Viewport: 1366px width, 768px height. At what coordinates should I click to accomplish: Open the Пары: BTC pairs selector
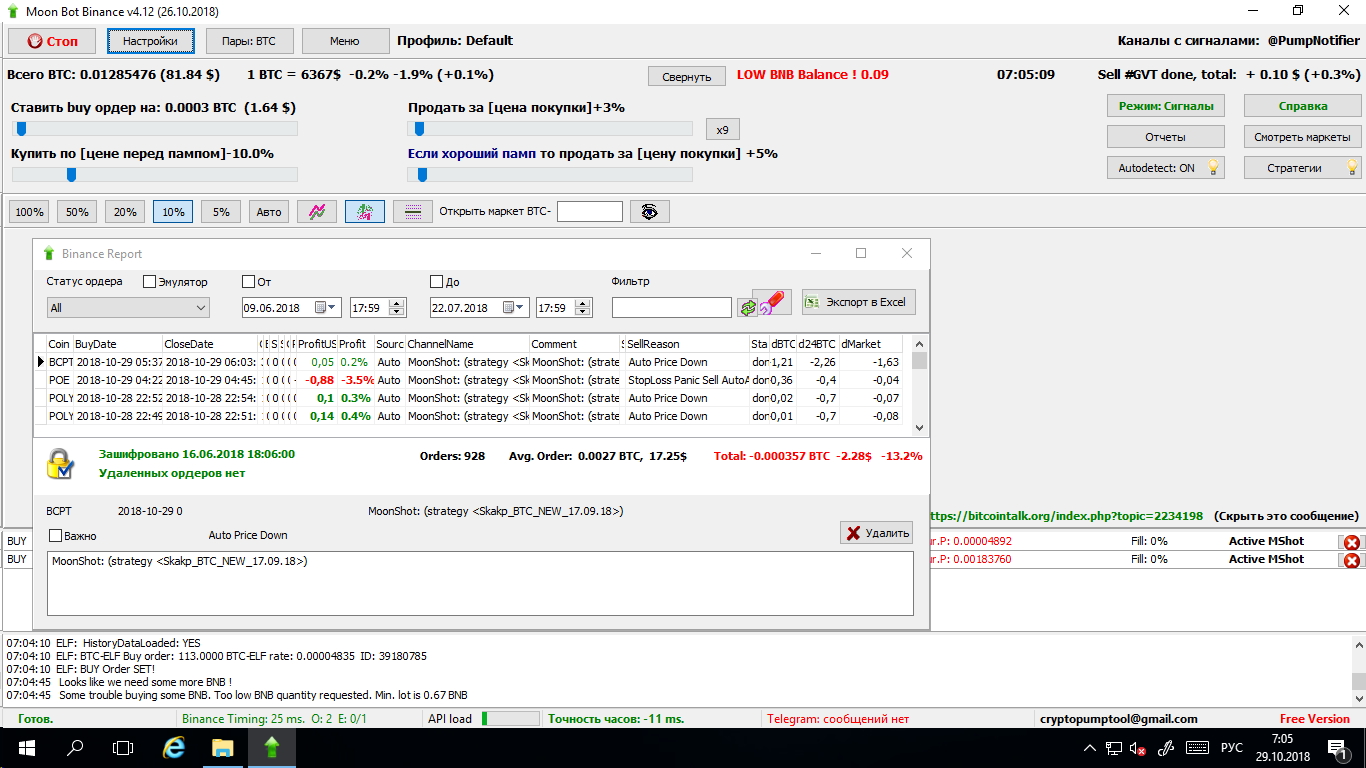(248, 41)
